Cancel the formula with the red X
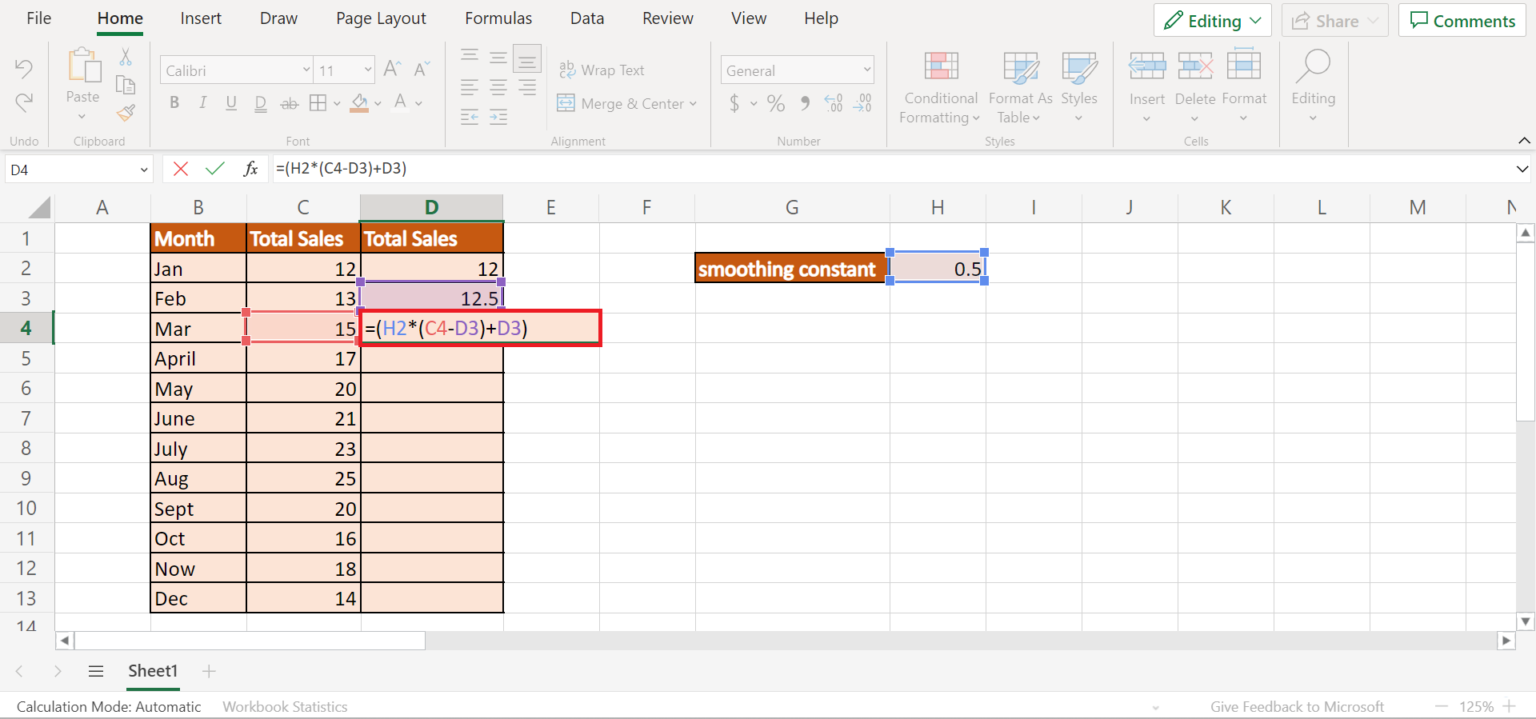 click(181, 168)
